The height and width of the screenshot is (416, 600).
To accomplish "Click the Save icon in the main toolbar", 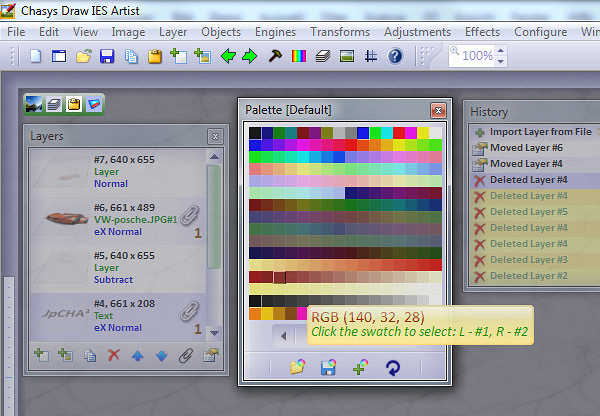I will click(x=107, y=56).
